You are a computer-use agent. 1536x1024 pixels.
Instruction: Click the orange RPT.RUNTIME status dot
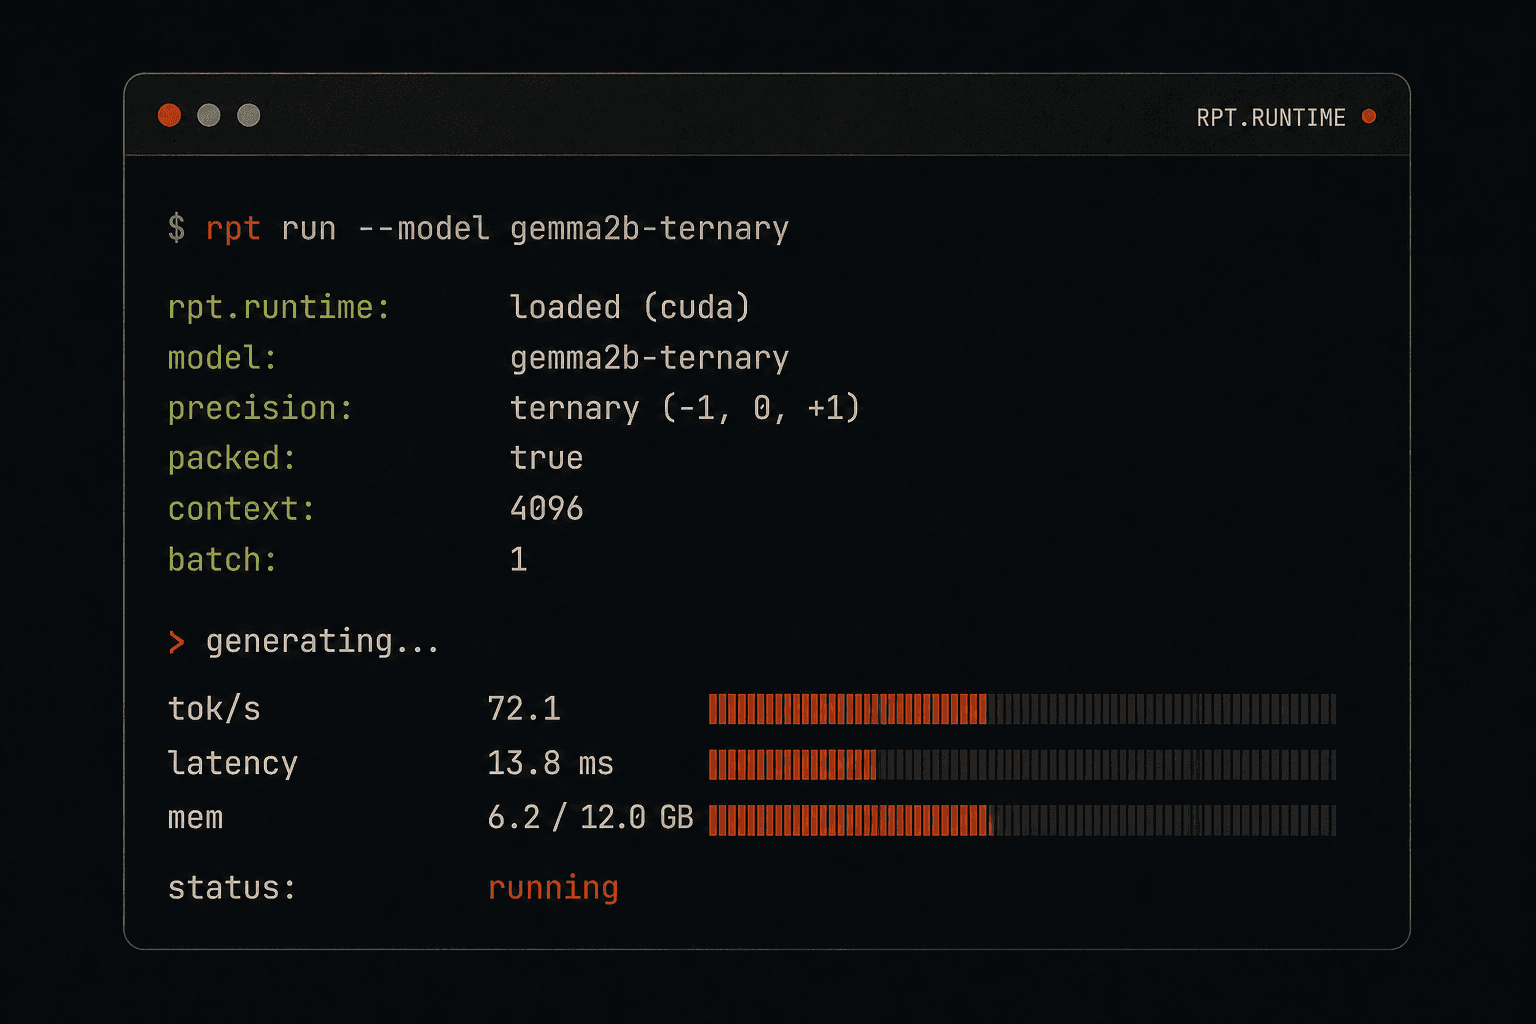pos(1369,116)
